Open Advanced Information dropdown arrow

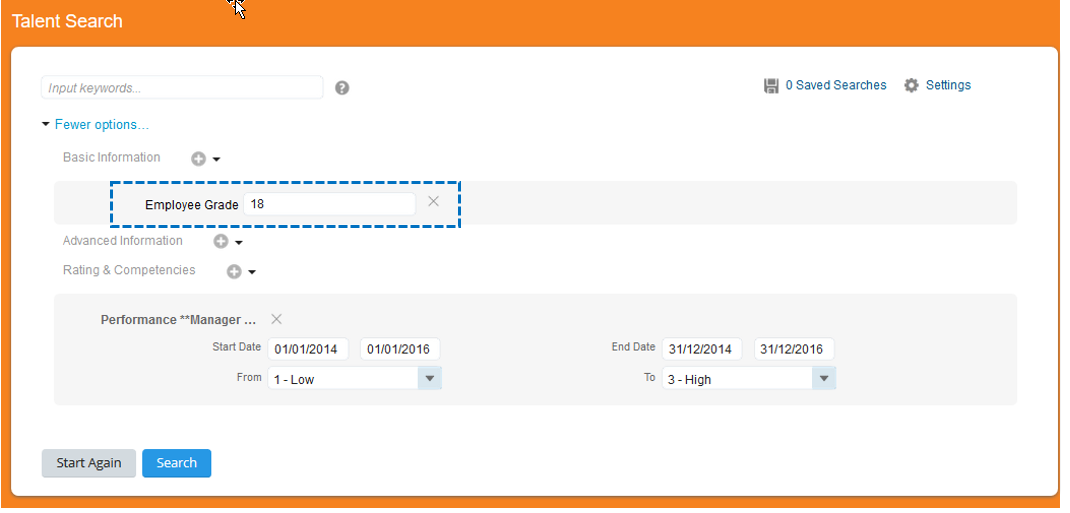[x=239, y=242]
